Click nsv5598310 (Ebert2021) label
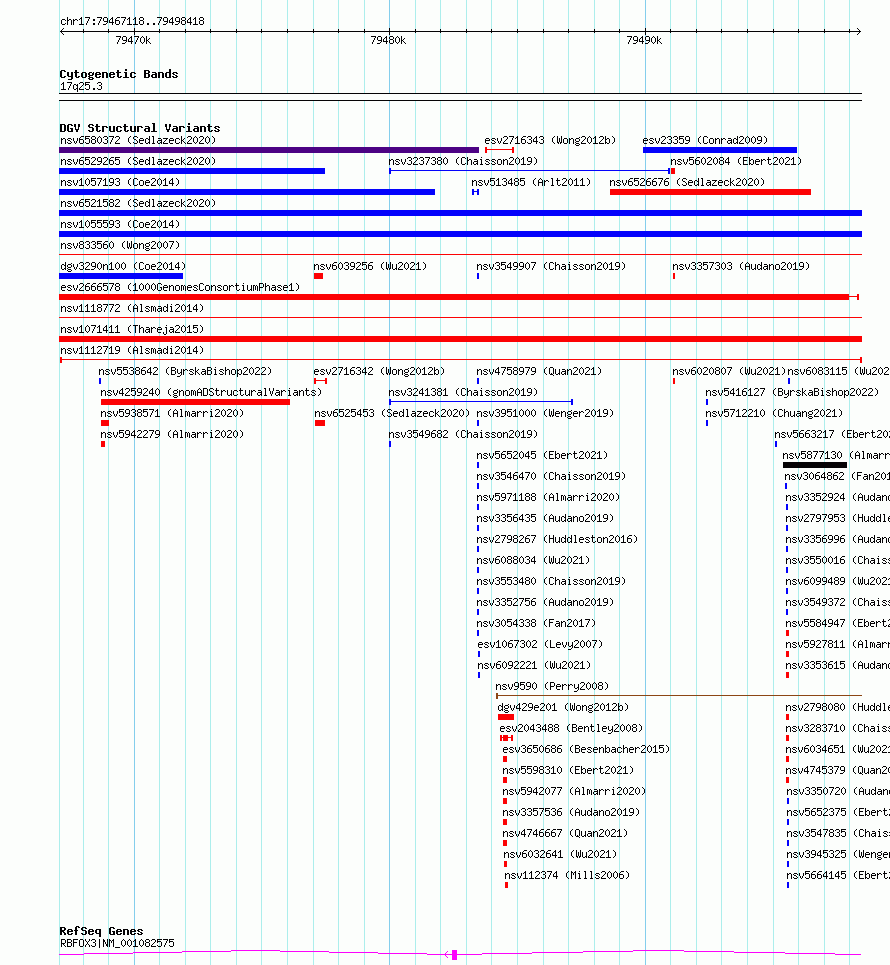 568,770
